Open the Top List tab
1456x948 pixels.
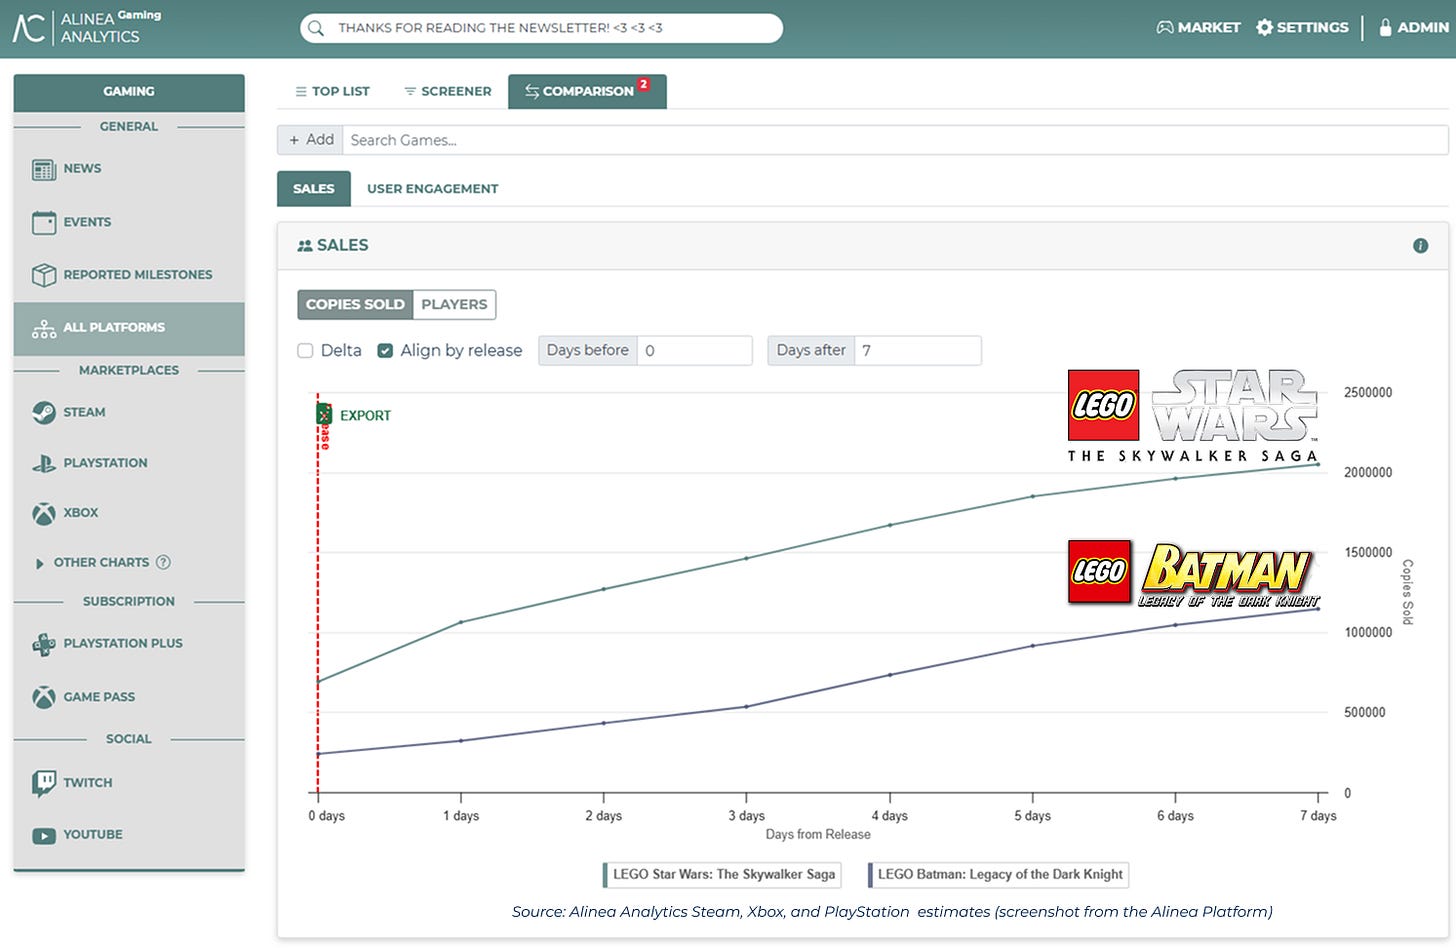point(333,91)
